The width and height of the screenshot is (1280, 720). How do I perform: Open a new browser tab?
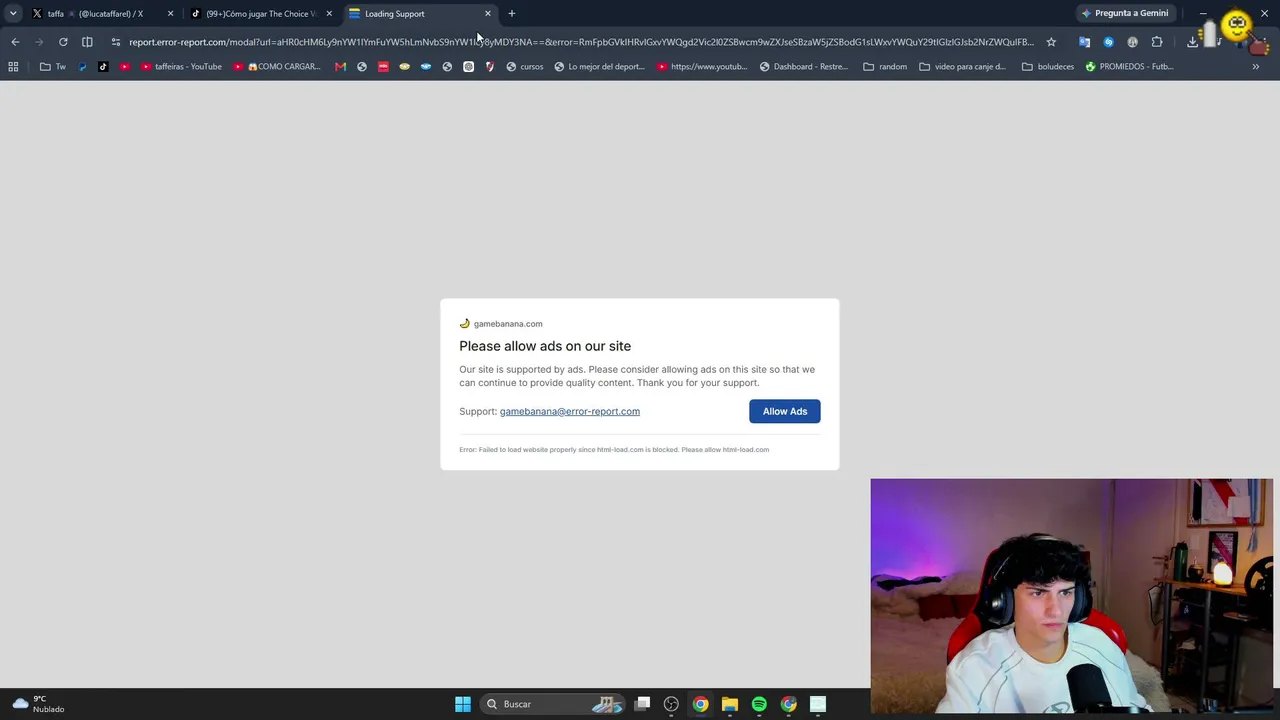tap(512, 14)
